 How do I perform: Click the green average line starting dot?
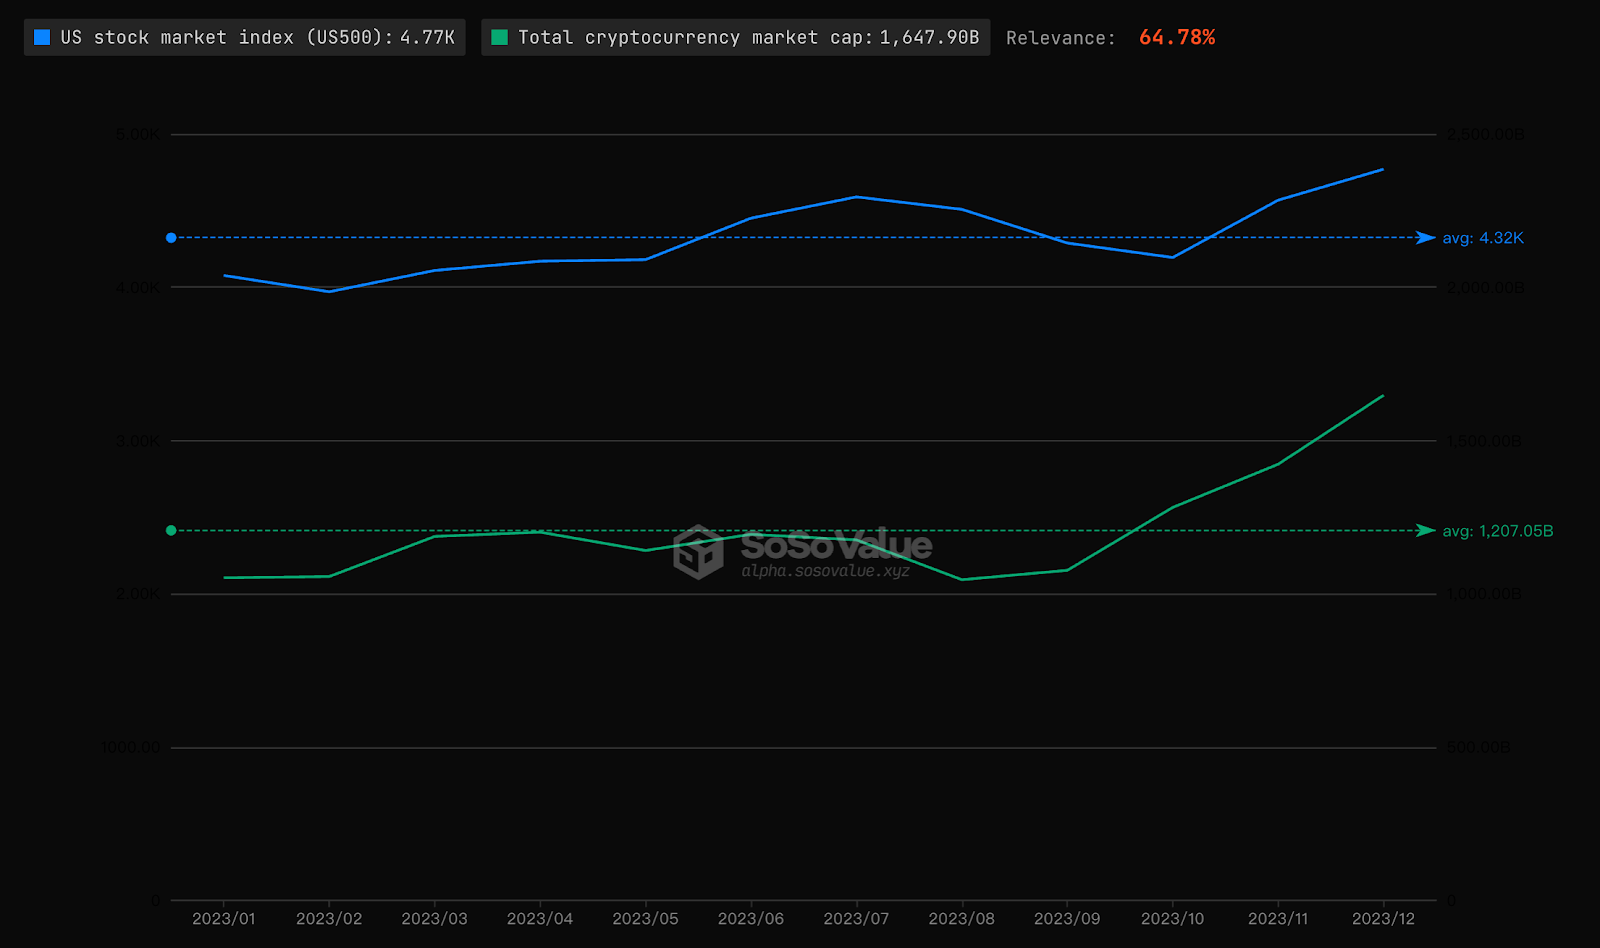coord(171,531)
